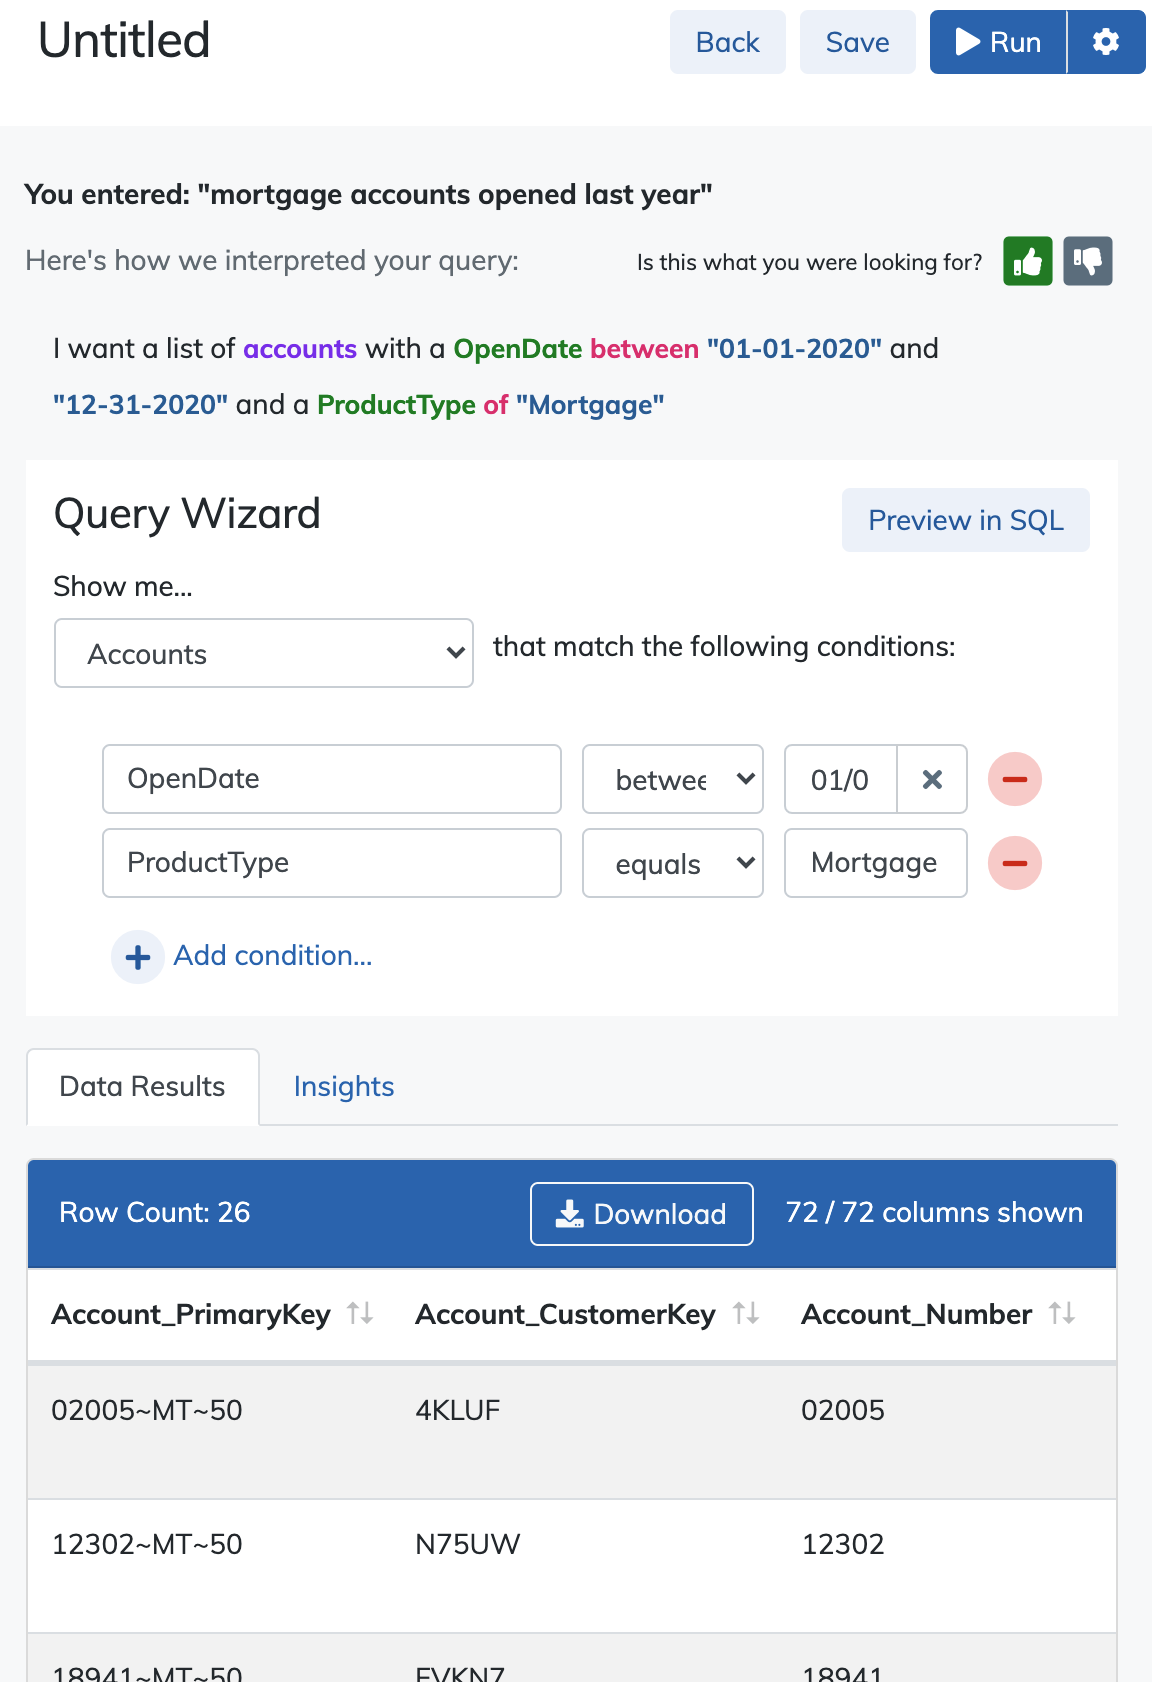Screen dimensions: 1152x1682
Task: Select the Data Results tab
Action: click(x=143, y=1087)
